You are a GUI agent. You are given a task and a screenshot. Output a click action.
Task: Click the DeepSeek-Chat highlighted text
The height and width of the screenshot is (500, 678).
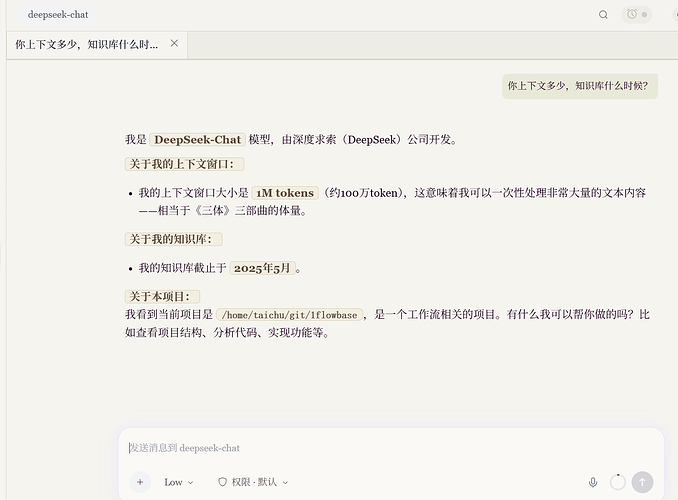tap(198, 140)
